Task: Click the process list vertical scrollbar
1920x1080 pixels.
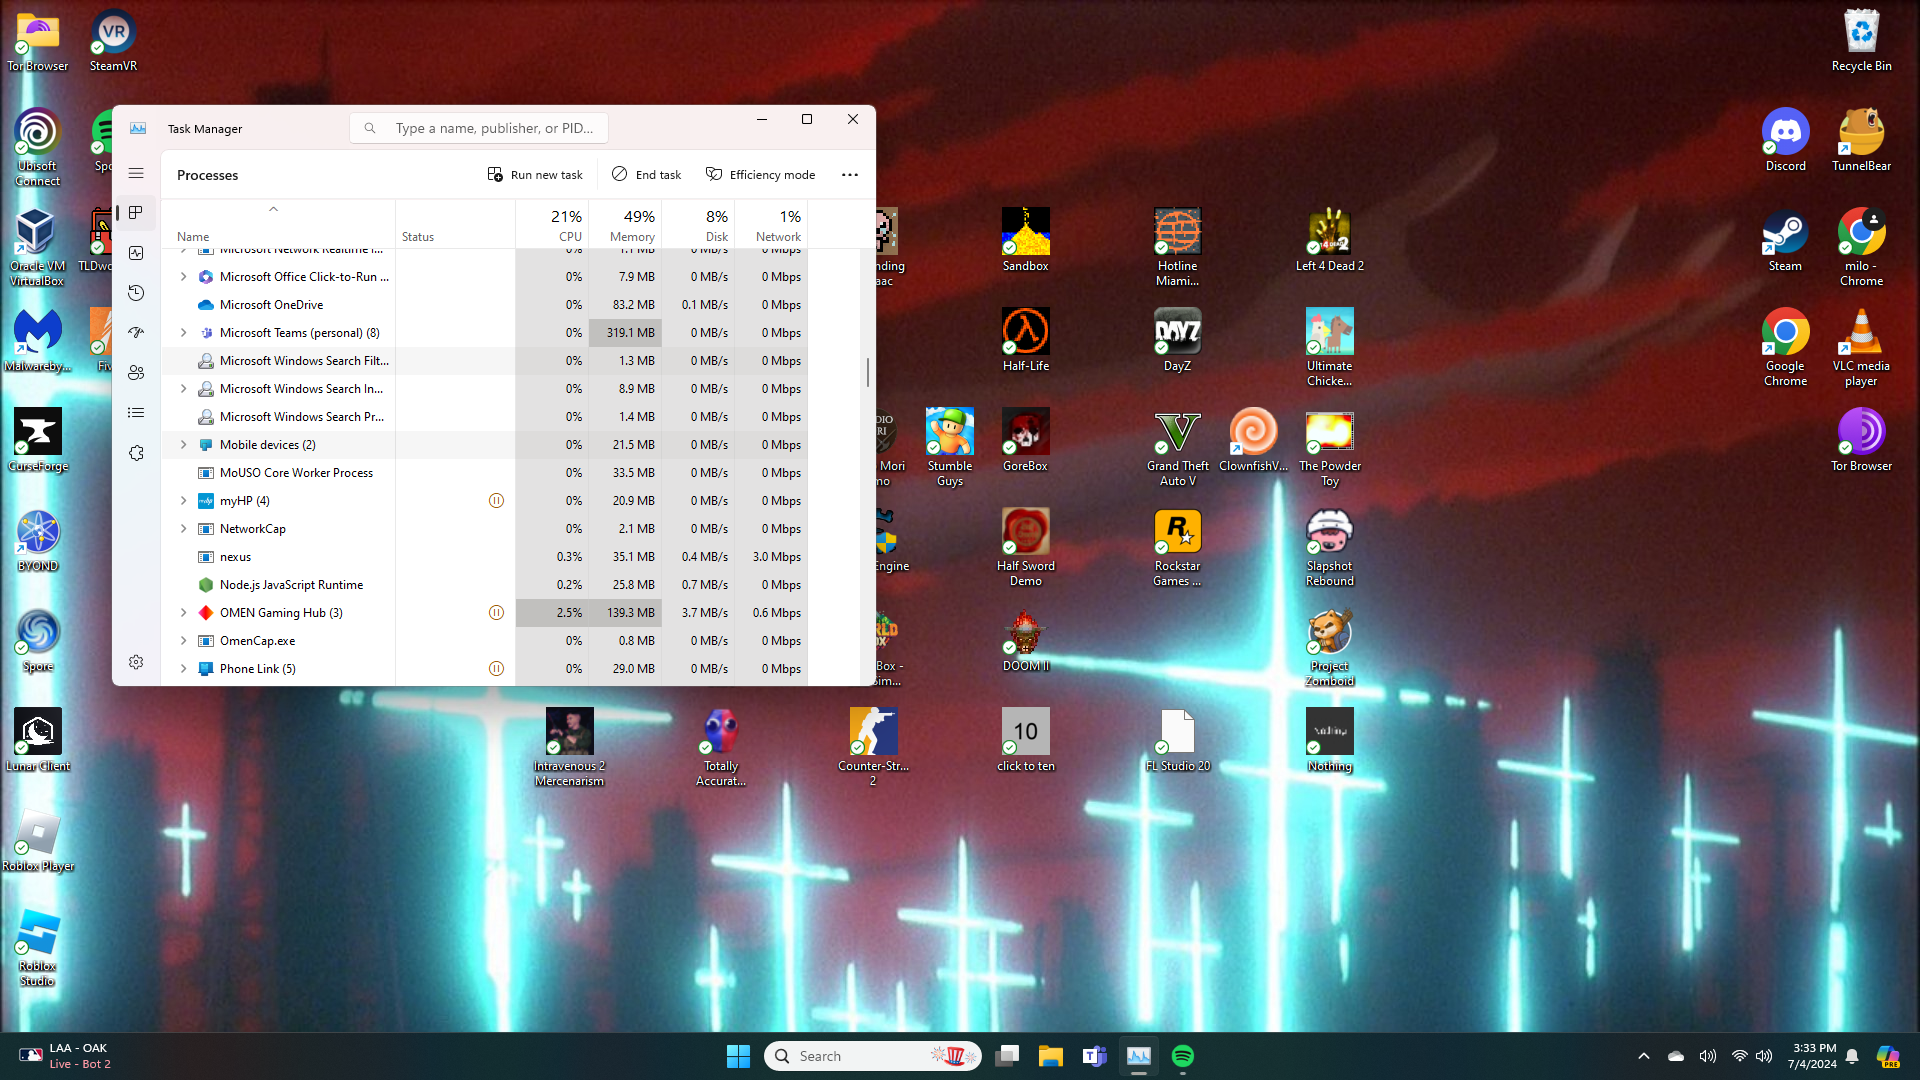Action: pos(867,372)
